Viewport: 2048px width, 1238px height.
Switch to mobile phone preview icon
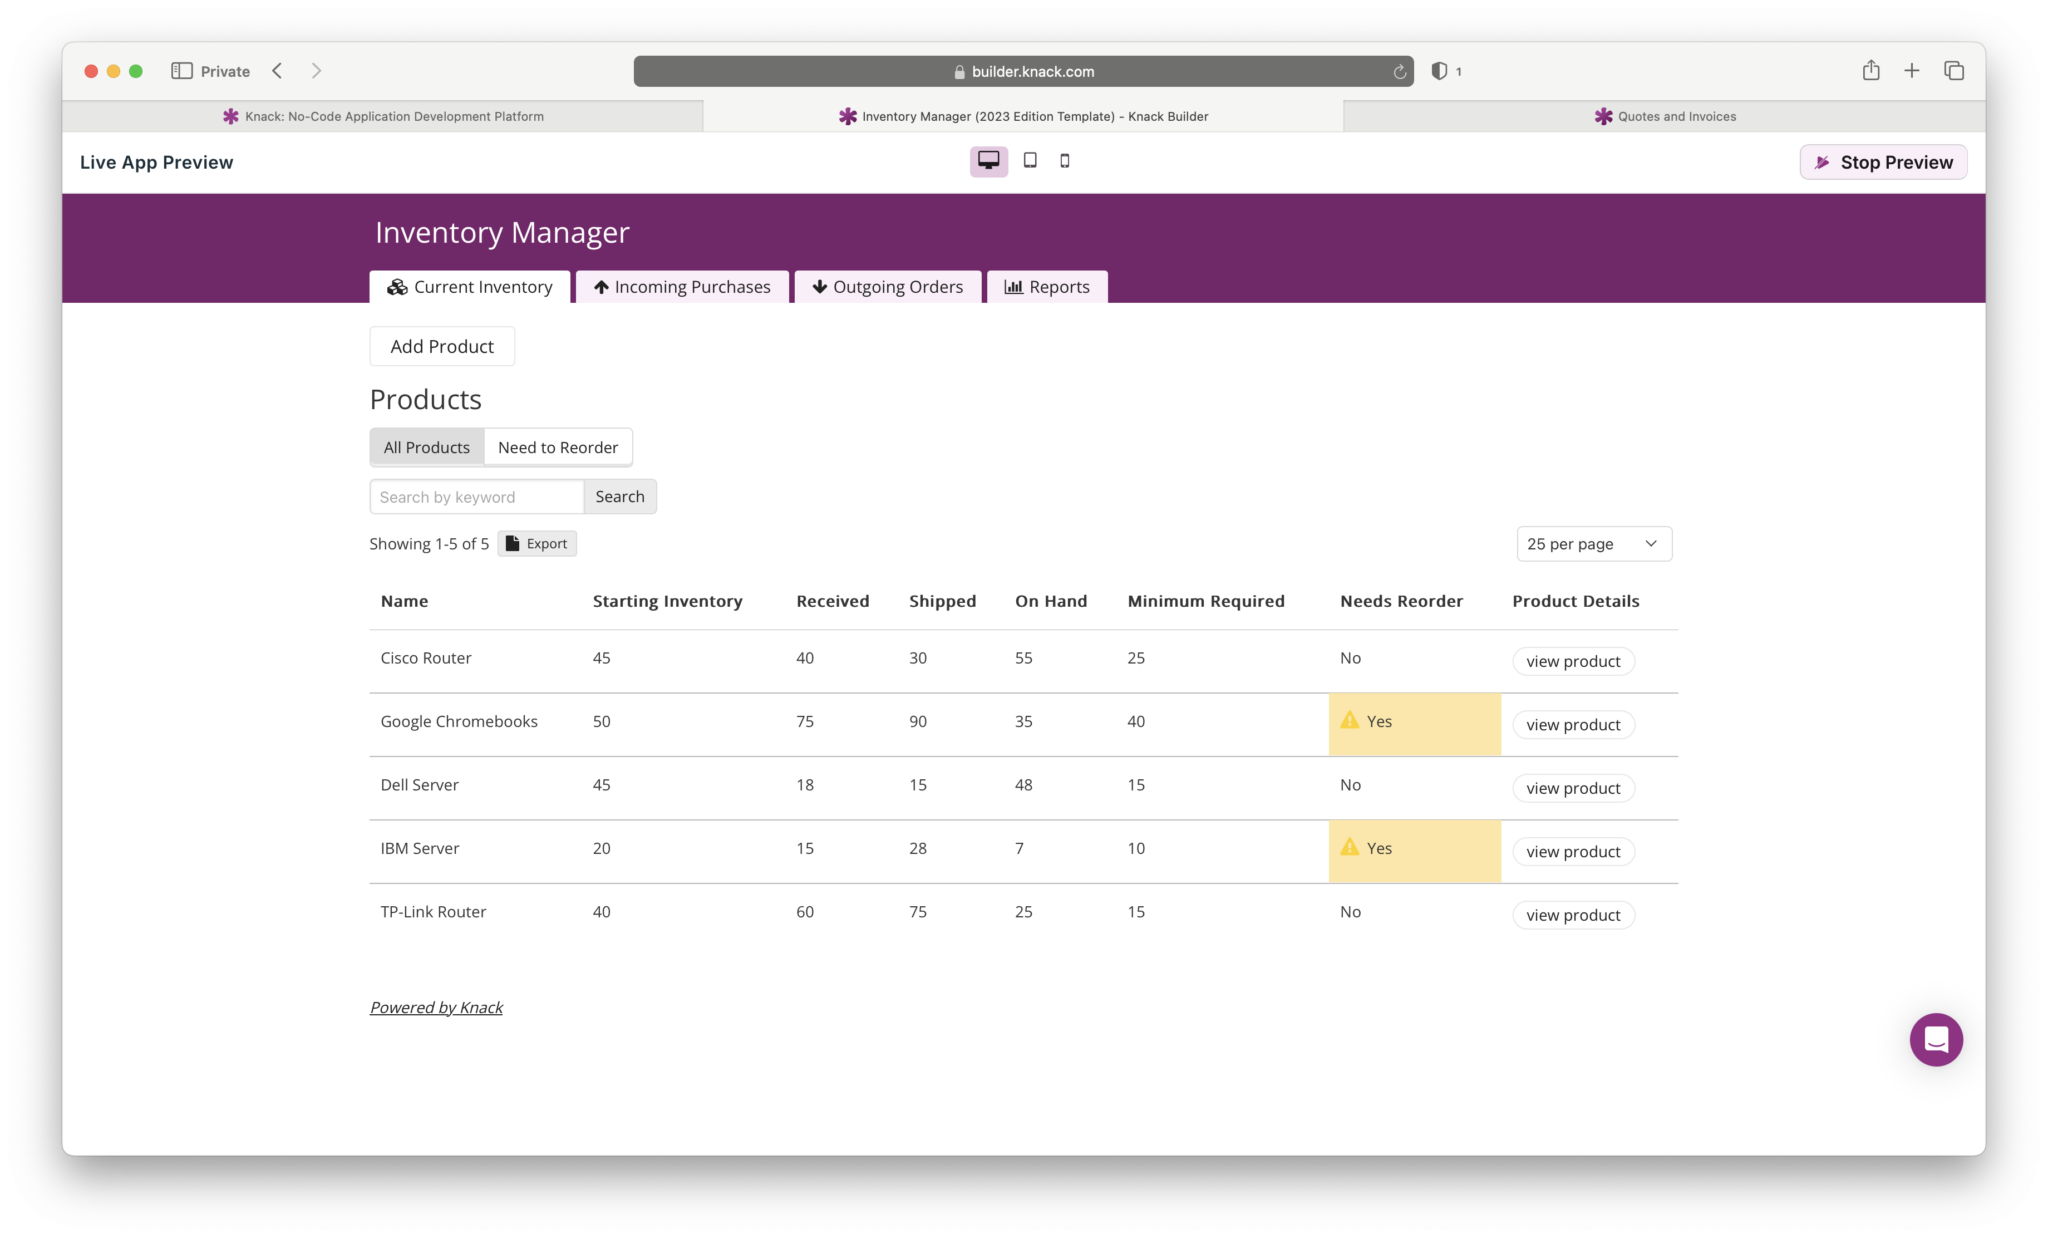(x=1065, y=161)
